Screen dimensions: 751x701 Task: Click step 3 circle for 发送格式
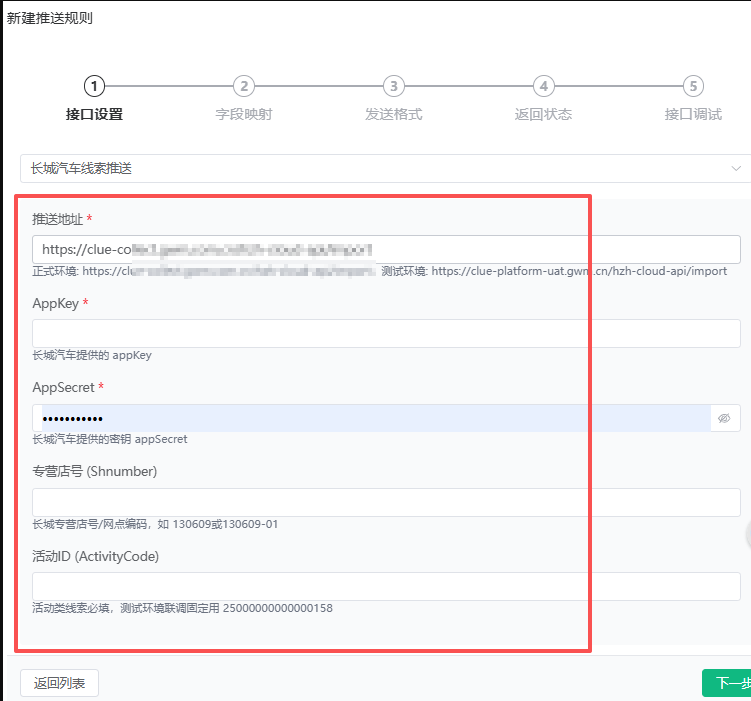tap(394, 86)
